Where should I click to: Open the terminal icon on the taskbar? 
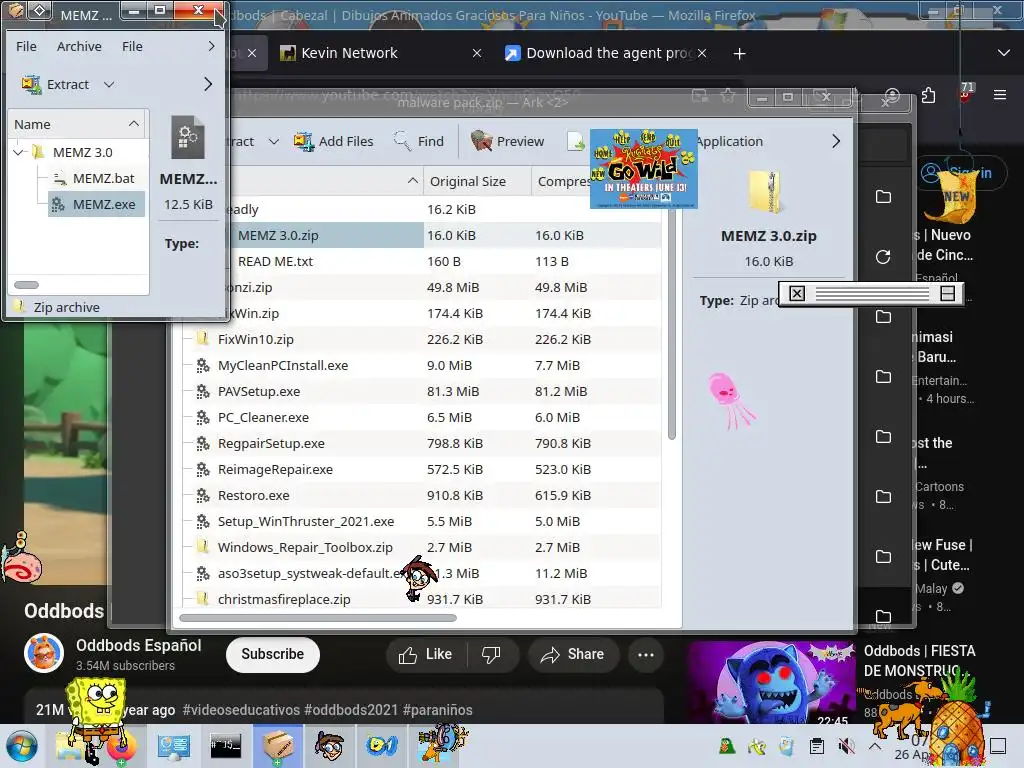225,745
